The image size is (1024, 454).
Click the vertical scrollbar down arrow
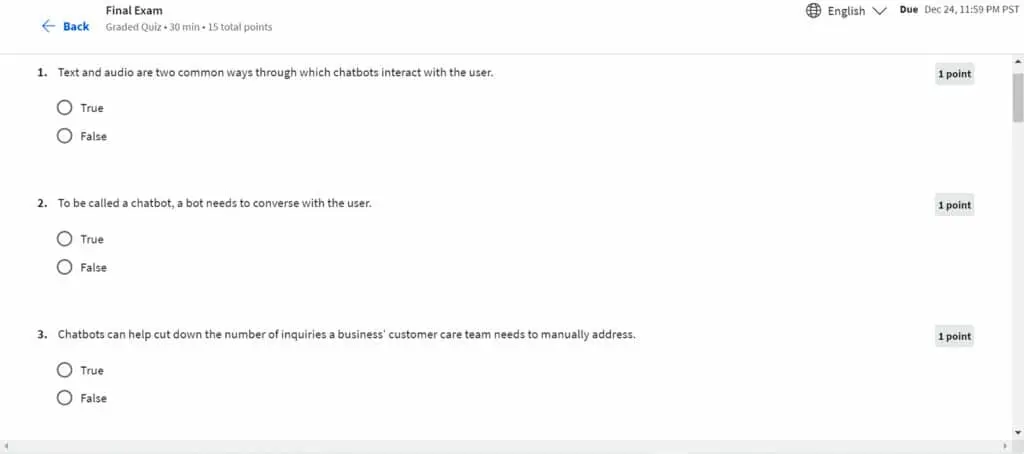1017,432
